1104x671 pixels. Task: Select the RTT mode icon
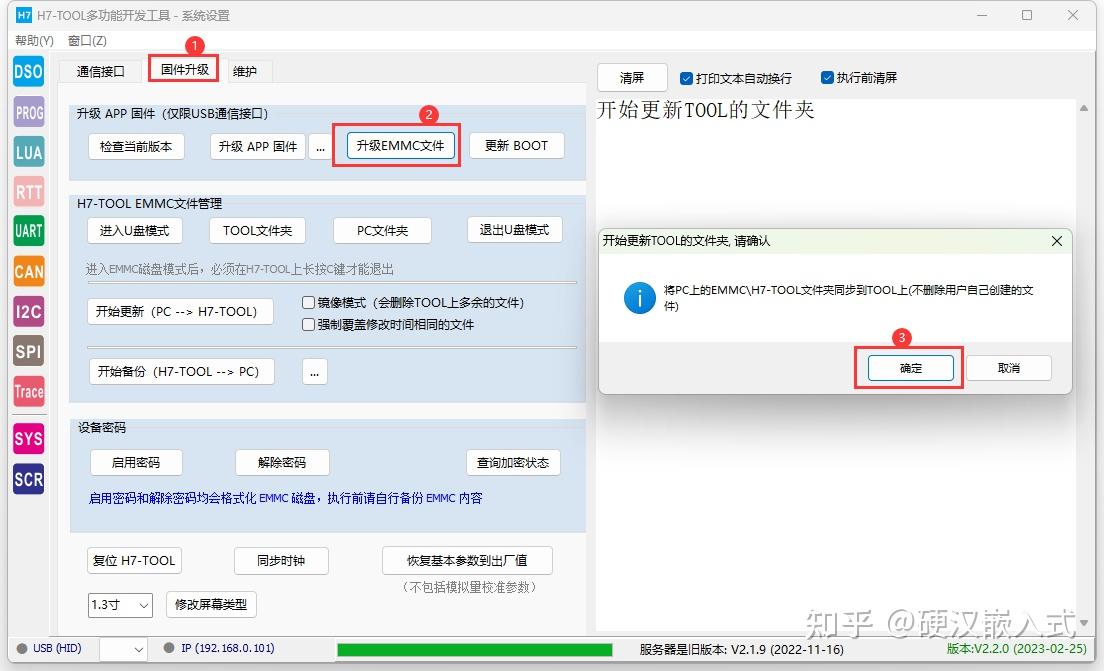tap(27, 191)
